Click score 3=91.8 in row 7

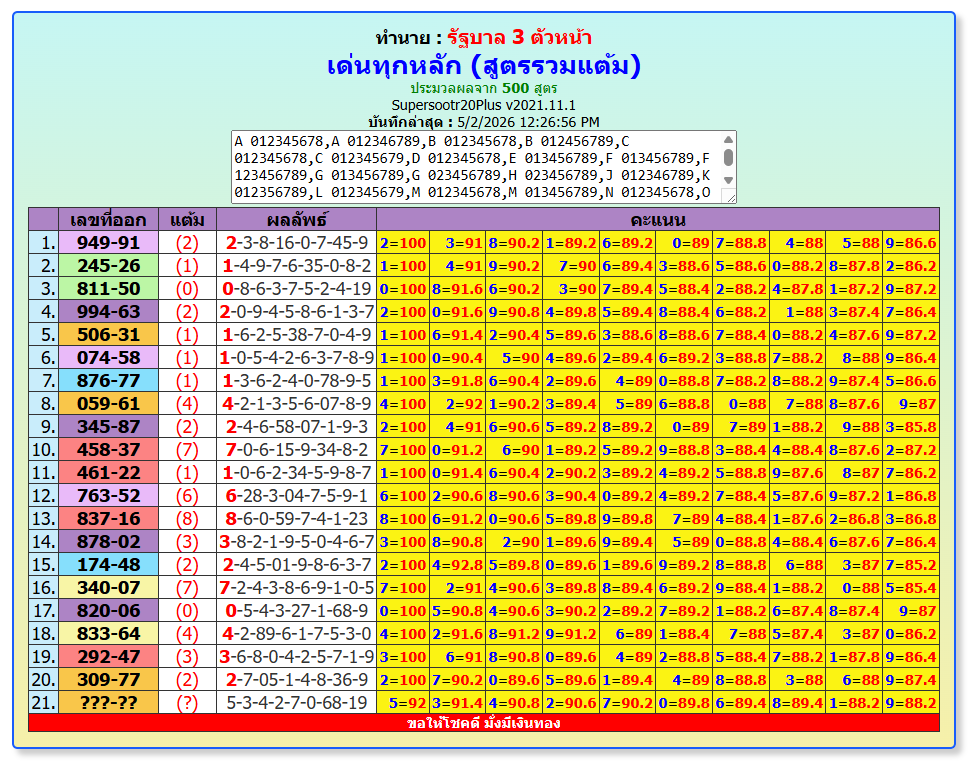click(x=457, y=380)
